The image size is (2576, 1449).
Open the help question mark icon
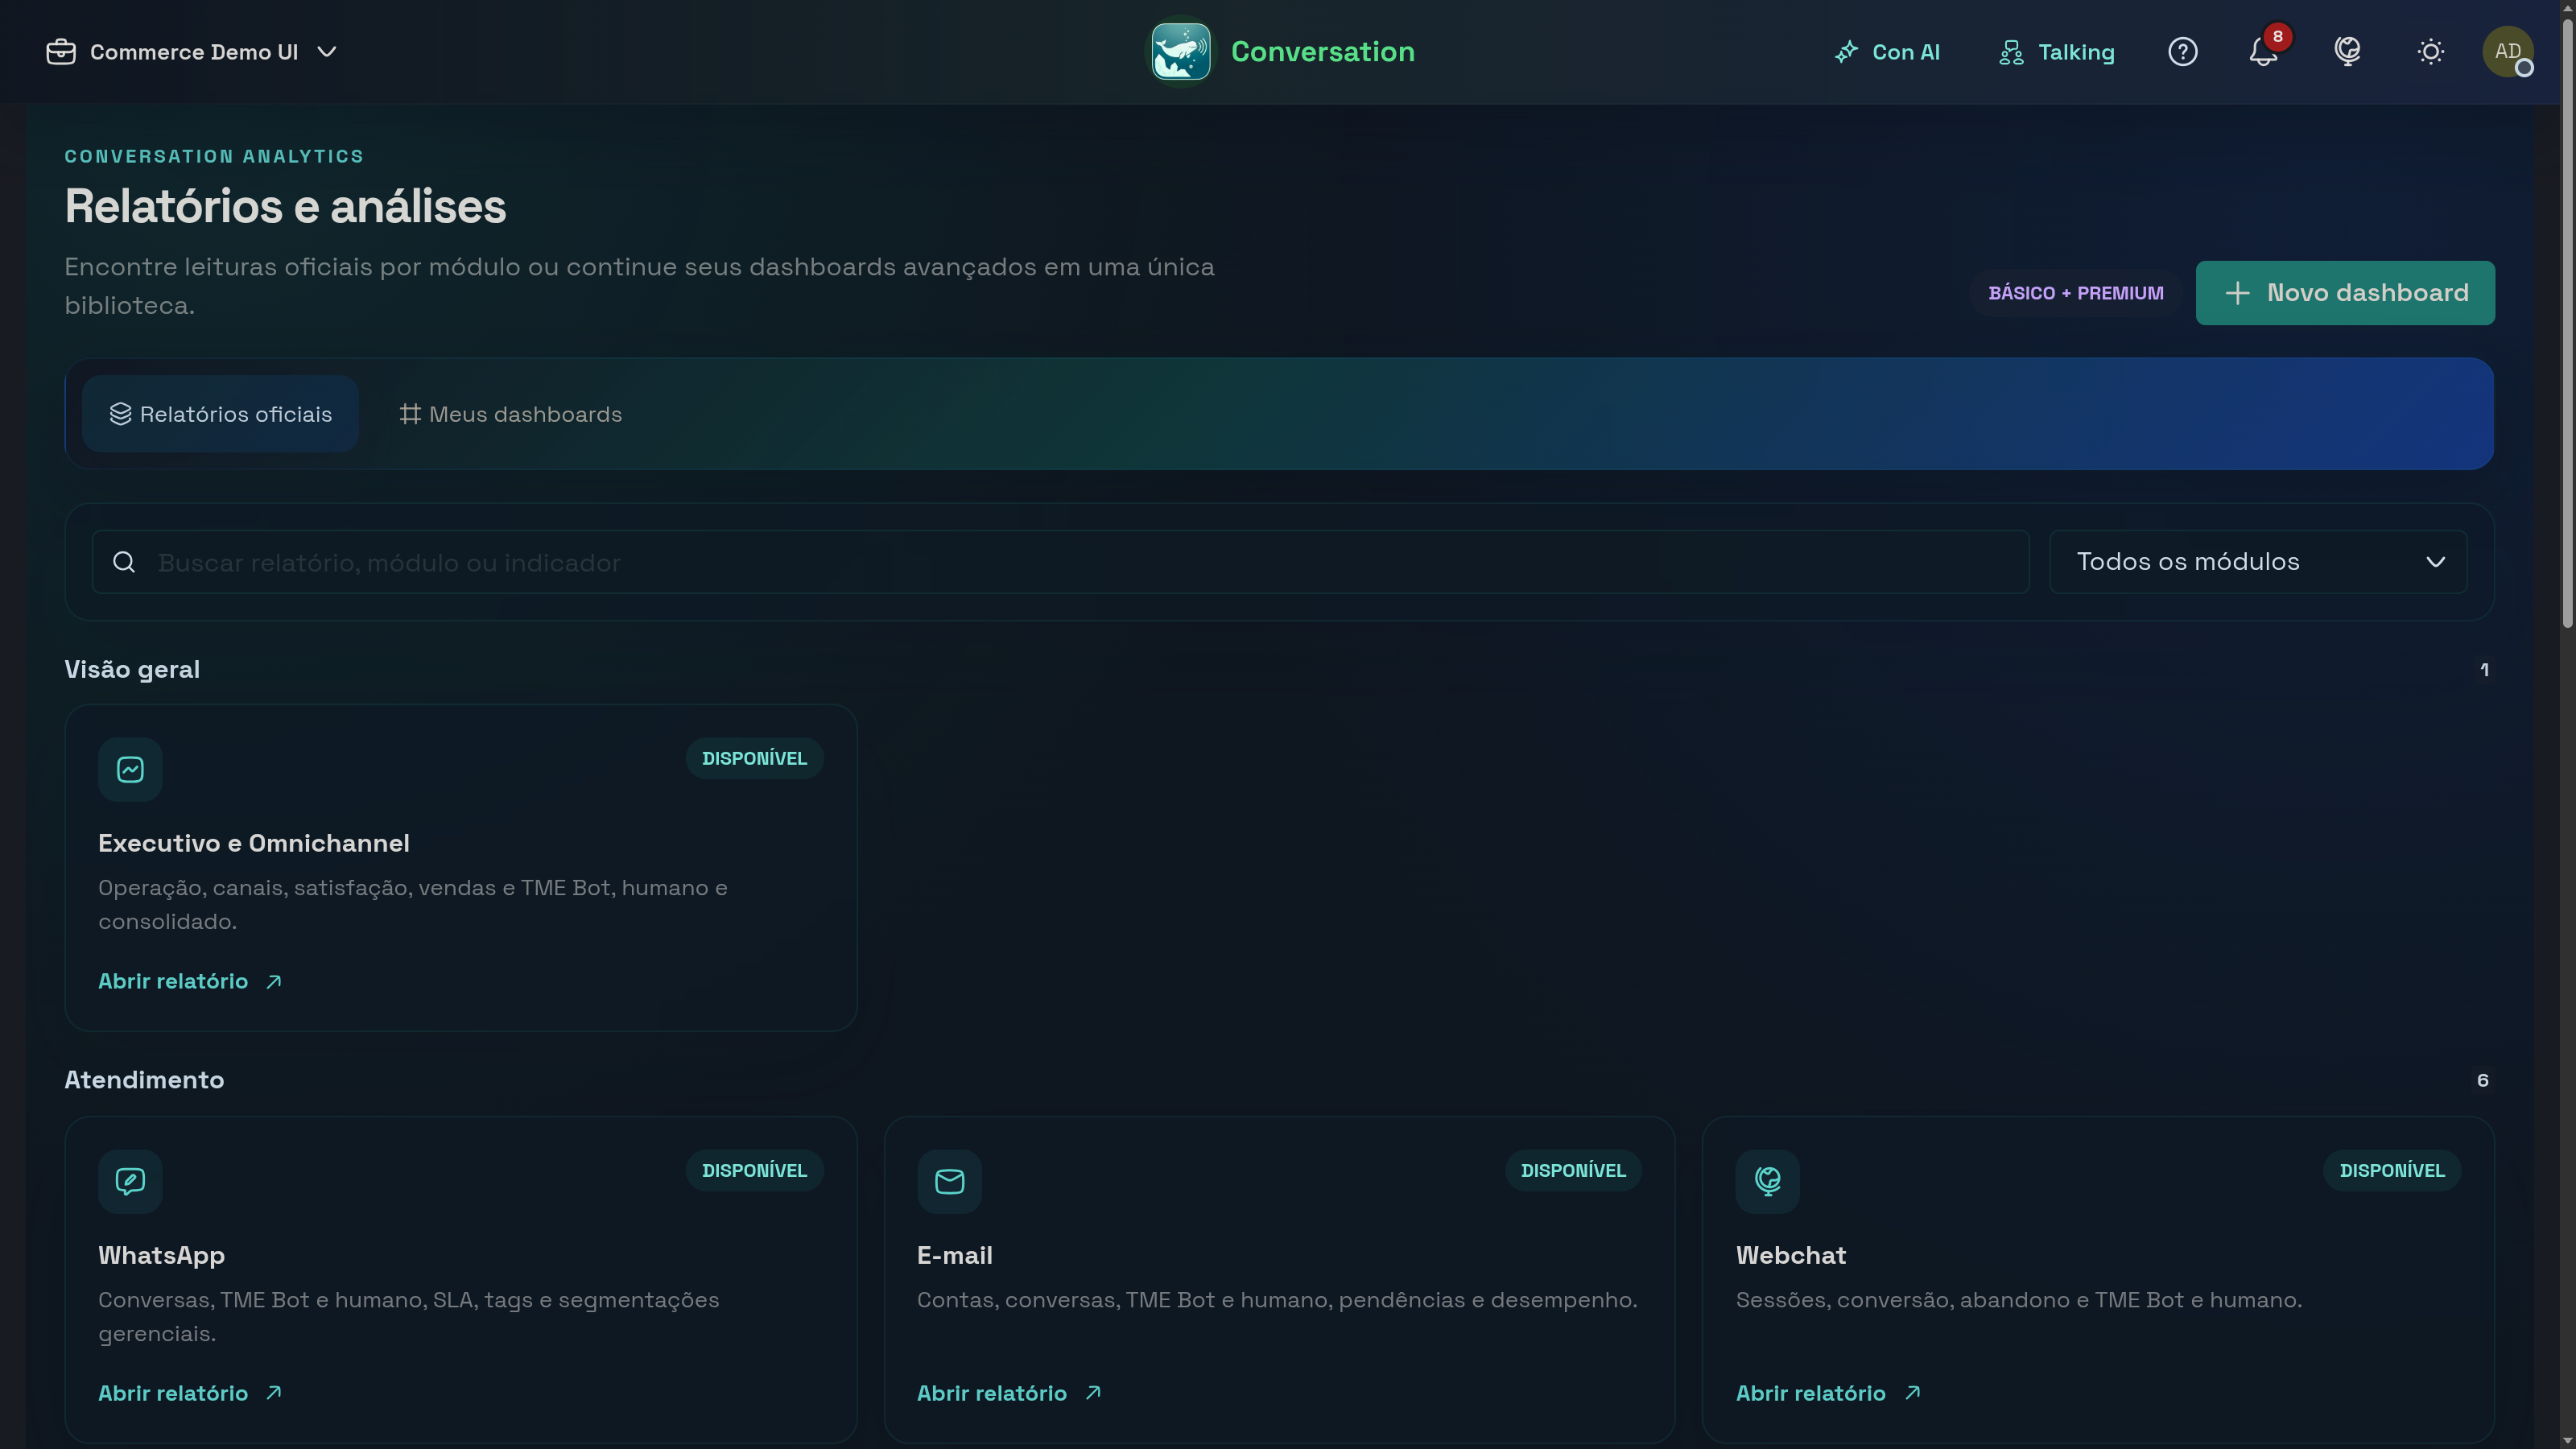click(2182, 52)
